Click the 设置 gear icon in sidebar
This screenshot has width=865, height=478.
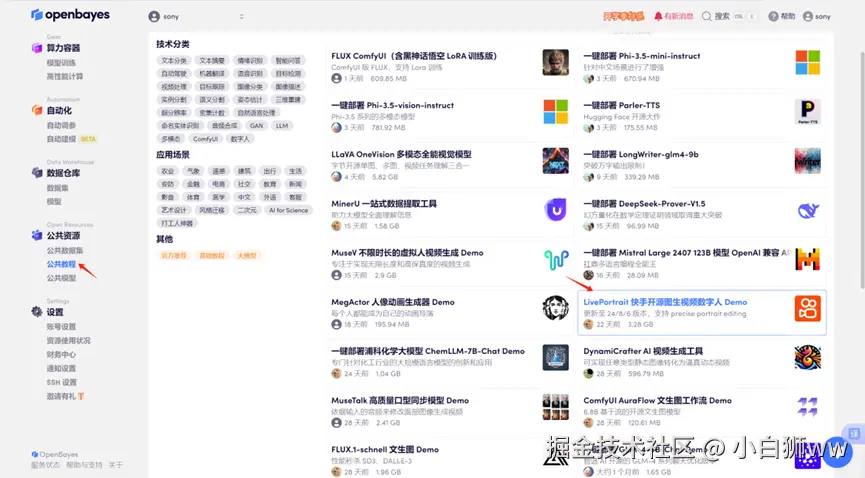coord(36,312)
